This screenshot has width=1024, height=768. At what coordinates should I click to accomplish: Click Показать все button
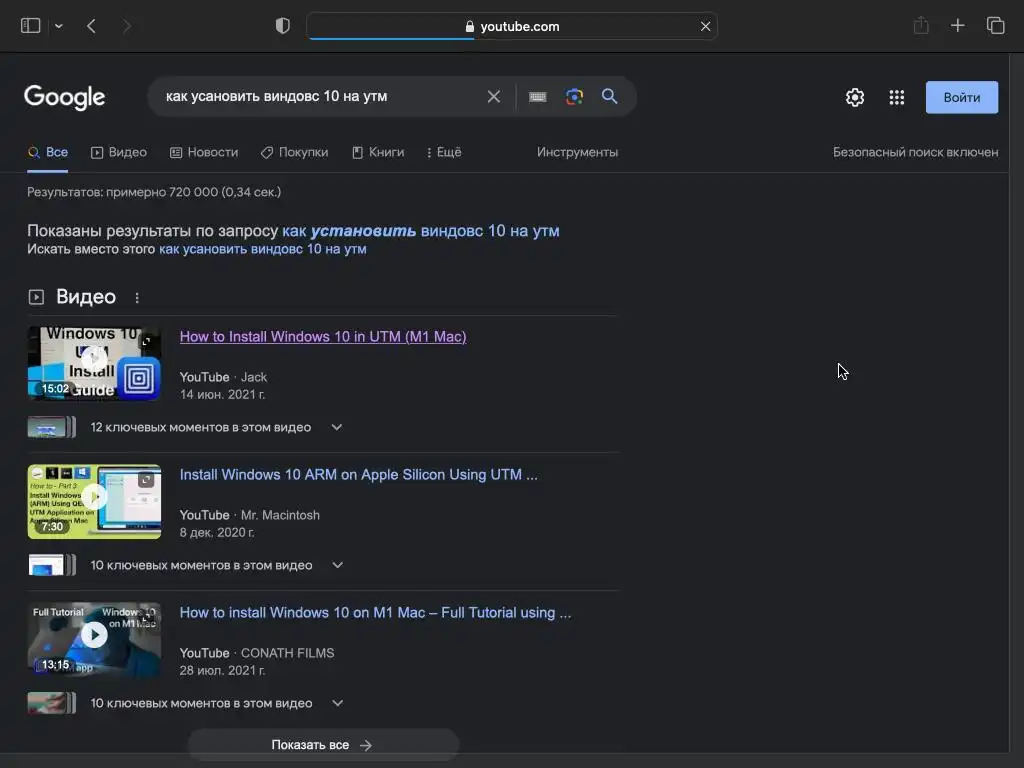(323, 745)
